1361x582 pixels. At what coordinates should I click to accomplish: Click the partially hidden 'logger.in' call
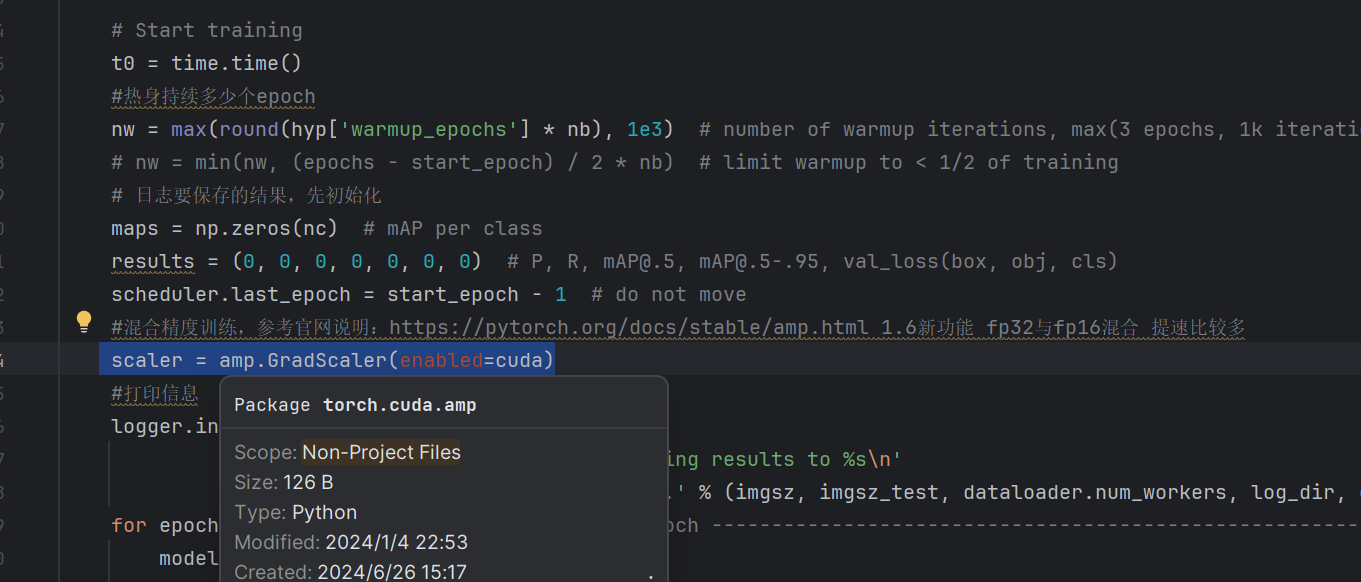click(x=165, y=426)
